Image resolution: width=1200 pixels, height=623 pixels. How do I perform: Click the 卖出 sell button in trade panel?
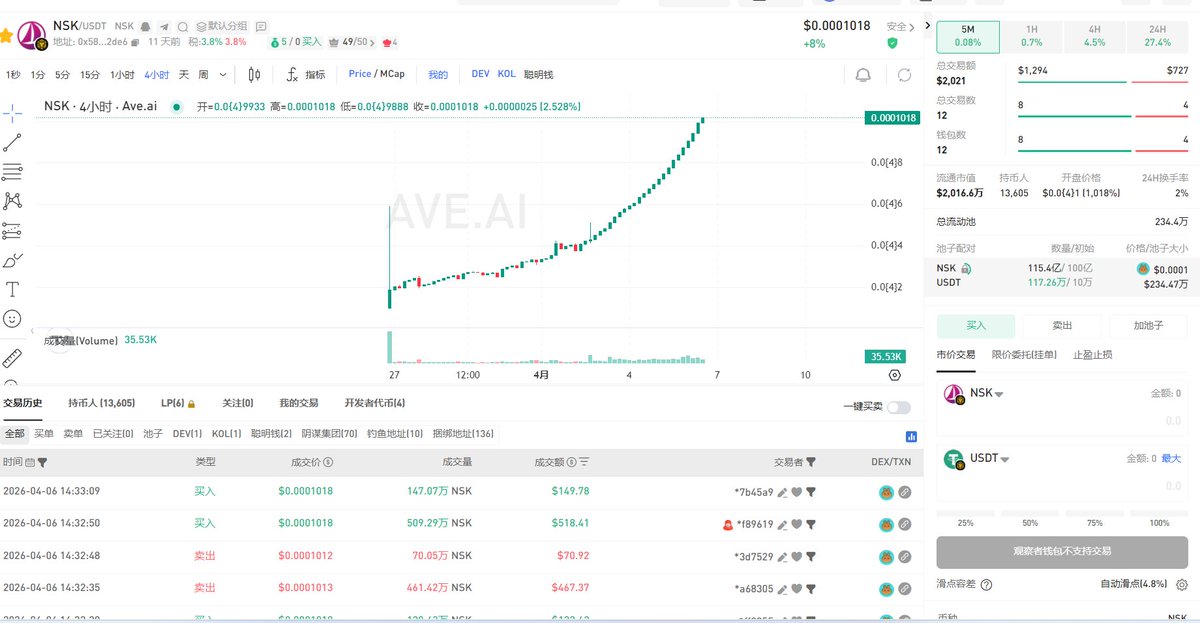[1062, 326]
